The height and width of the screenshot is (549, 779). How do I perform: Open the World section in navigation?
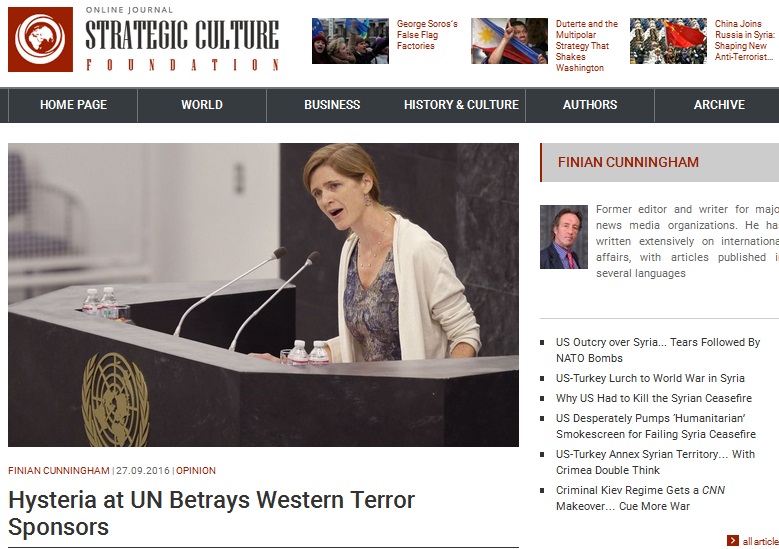202,105
